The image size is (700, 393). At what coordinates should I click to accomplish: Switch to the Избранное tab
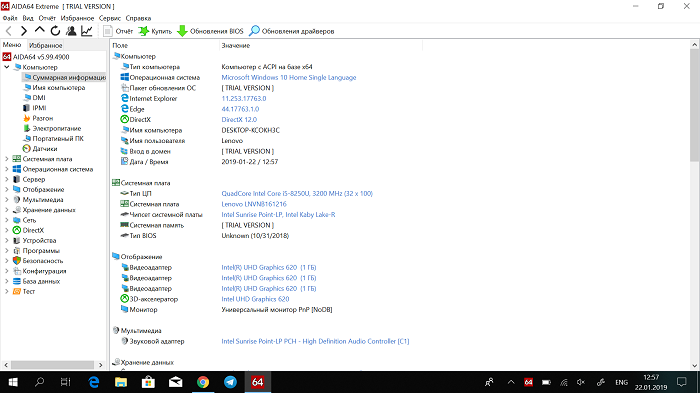pos(46,46)
